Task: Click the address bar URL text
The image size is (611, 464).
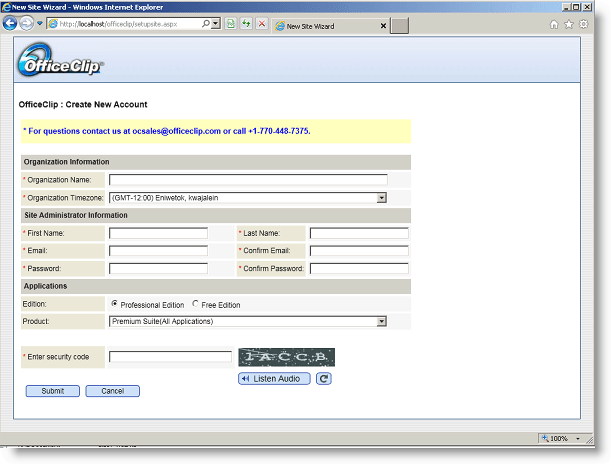Action: point(118,24)
